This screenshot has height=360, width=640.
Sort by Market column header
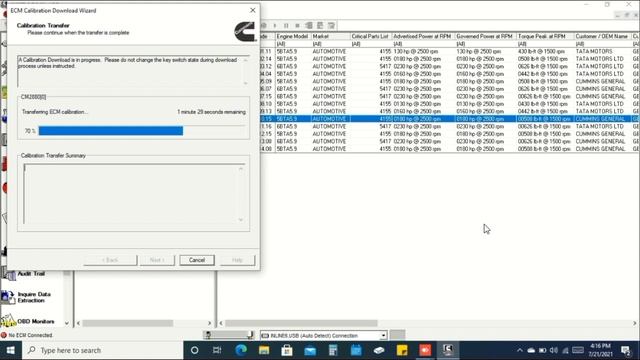pyautogui.click(x=330, y=36)
